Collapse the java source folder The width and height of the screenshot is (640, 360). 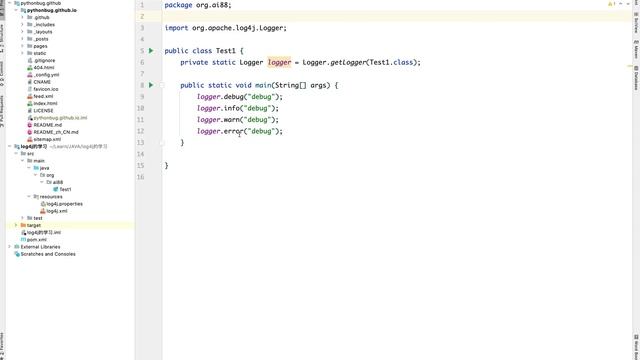(x=29, y=168)
